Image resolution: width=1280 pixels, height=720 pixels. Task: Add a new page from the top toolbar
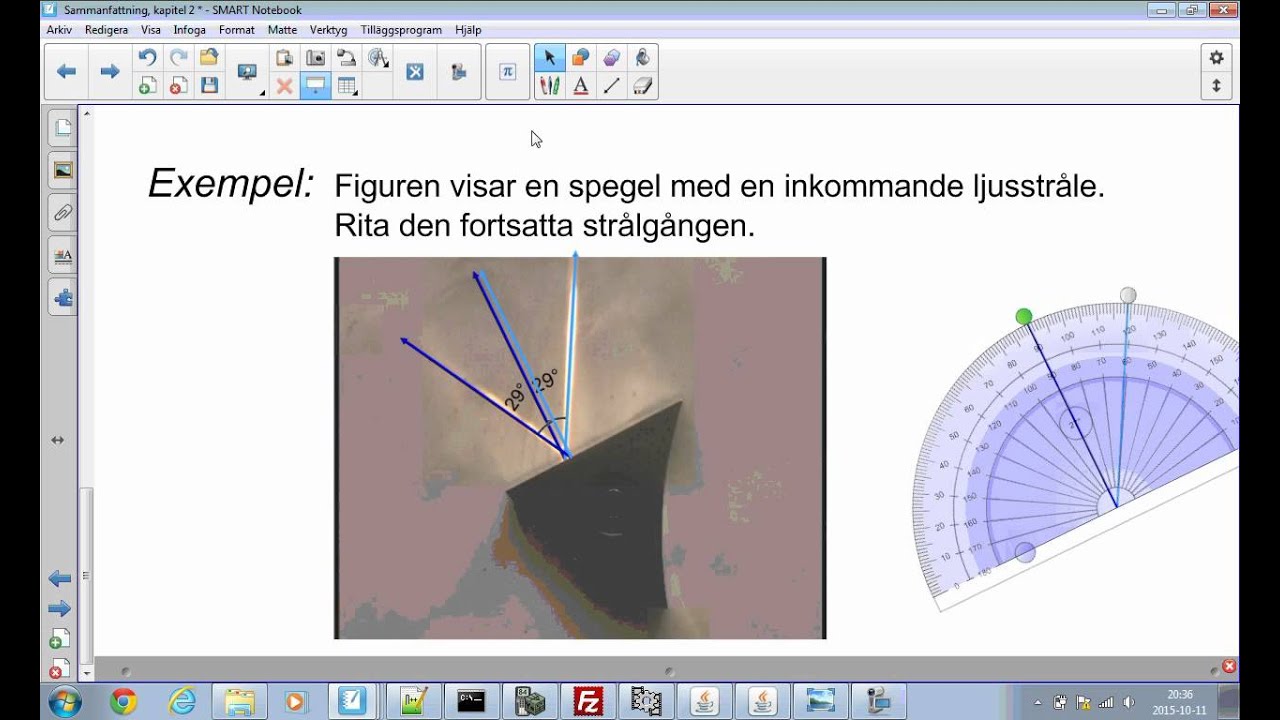(x=147, y=86)
